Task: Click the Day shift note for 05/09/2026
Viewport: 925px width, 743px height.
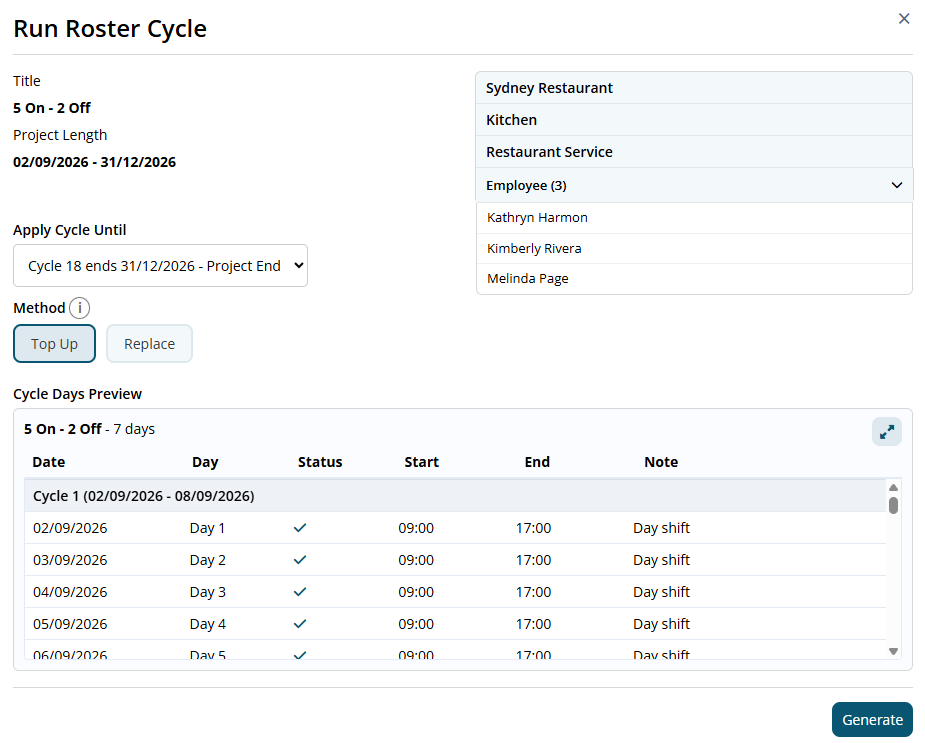Action: tap(661, 624)
